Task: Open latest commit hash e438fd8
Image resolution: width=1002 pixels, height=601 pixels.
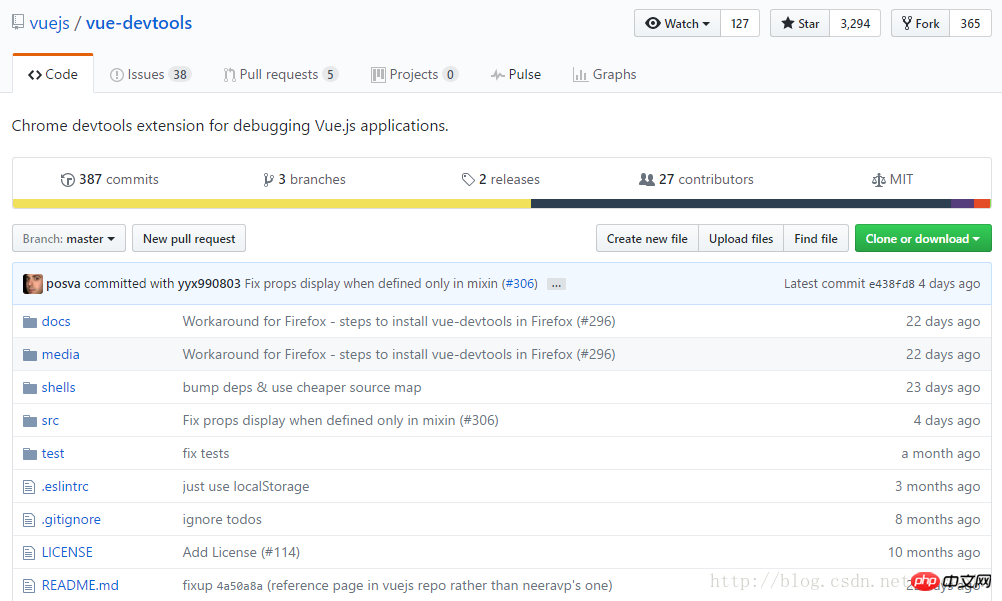Action: pyautogui.click(x=891, y=284)
